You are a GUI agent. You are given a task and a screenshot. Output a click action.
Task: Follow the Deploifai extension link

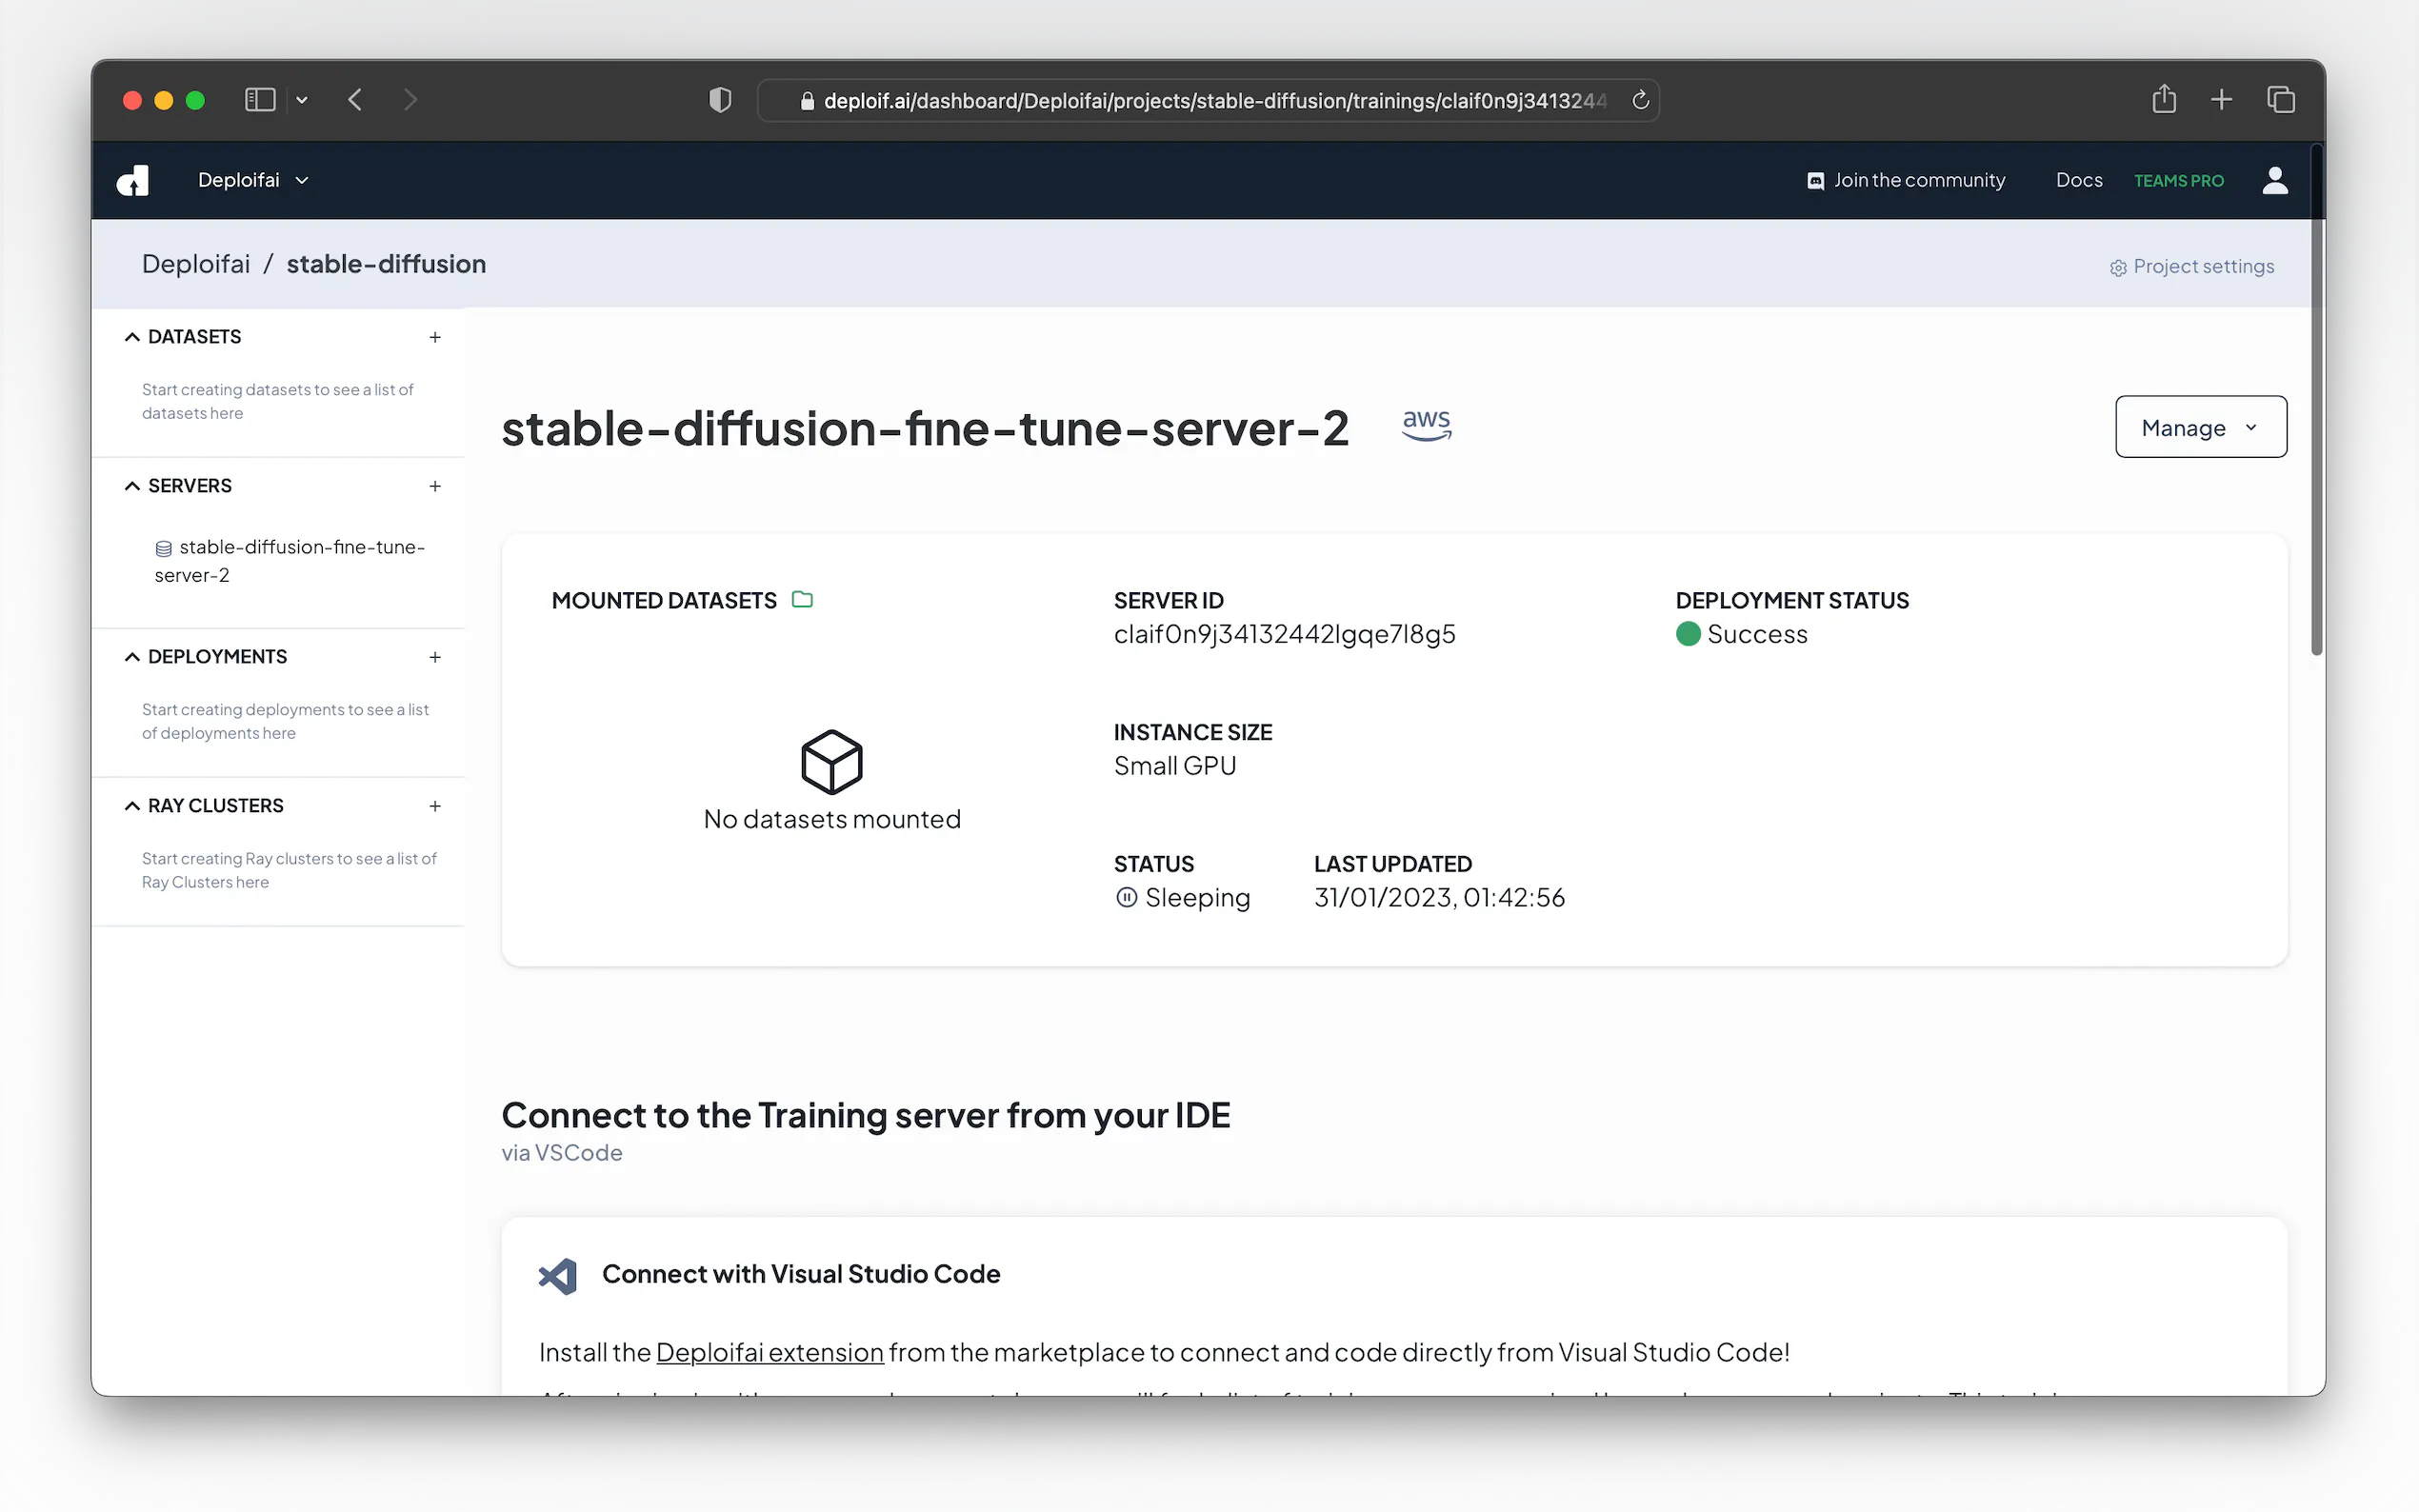tap(769, 1352)
